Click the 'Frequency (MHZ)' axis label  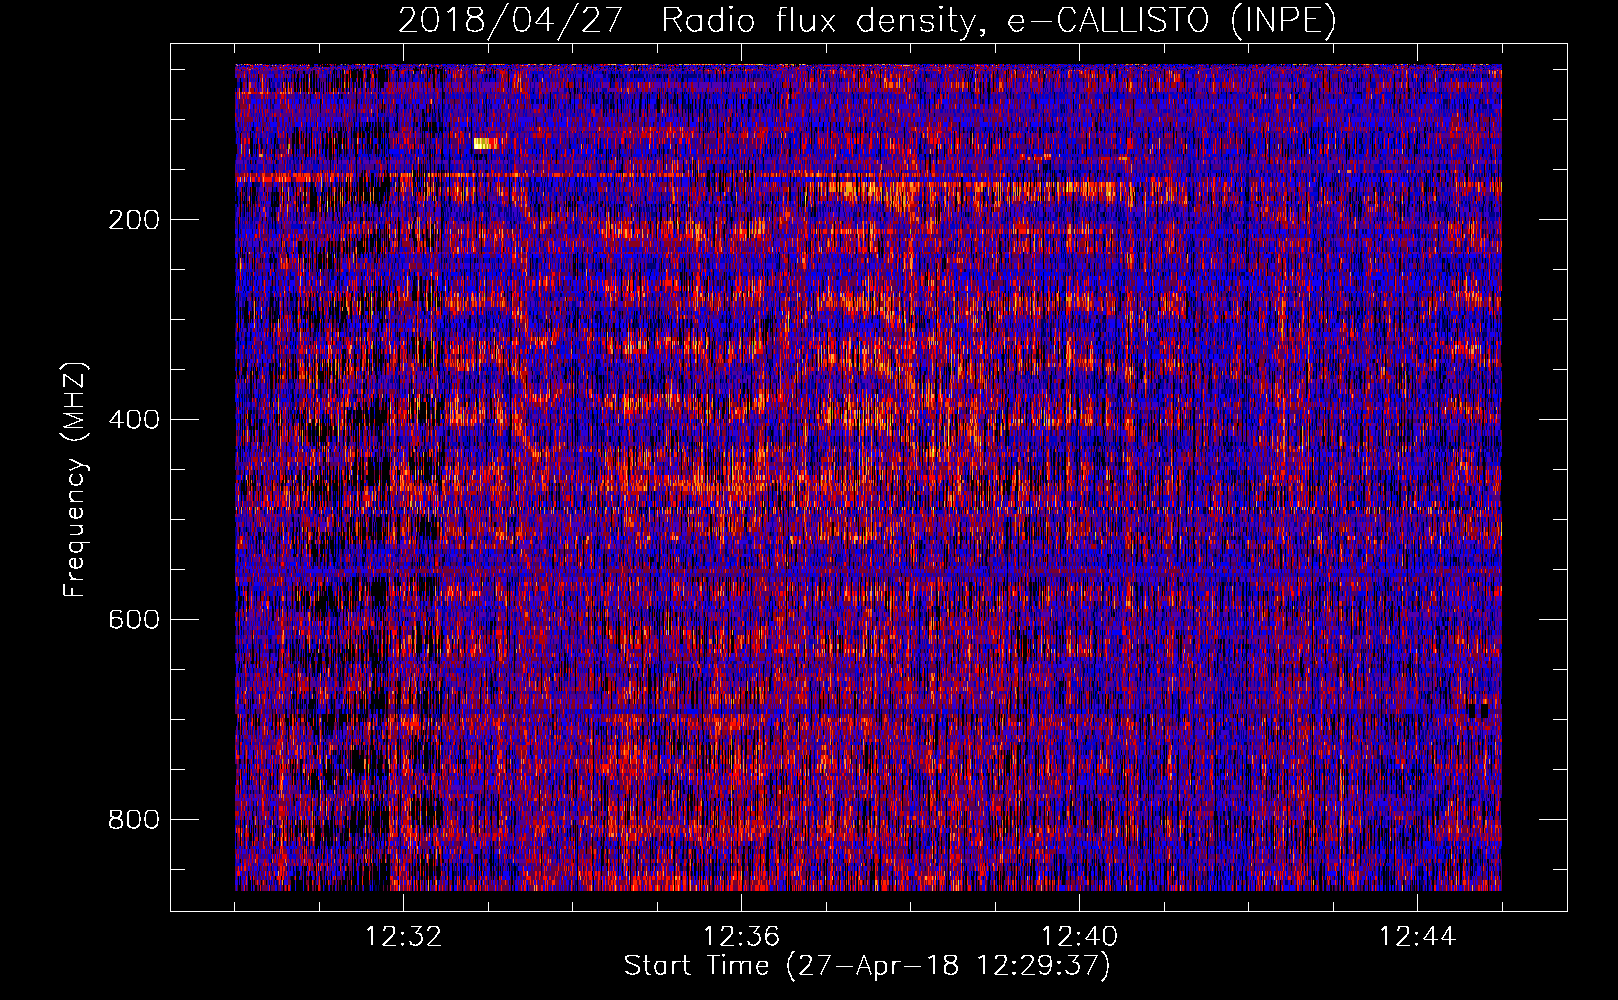[x=75, y=480]
